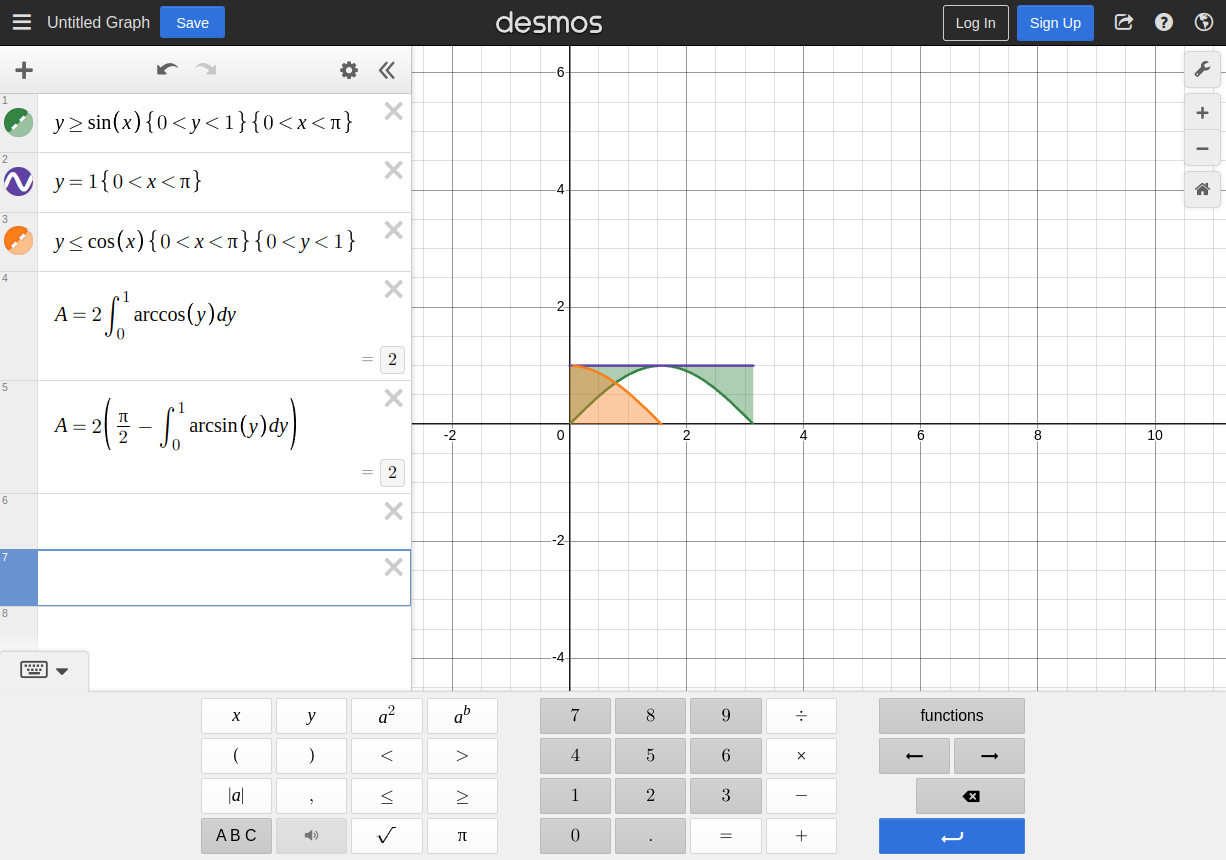Screen dimensions: 1226x860
Task: Zoom out on the graph
Action: [1202, 148]
